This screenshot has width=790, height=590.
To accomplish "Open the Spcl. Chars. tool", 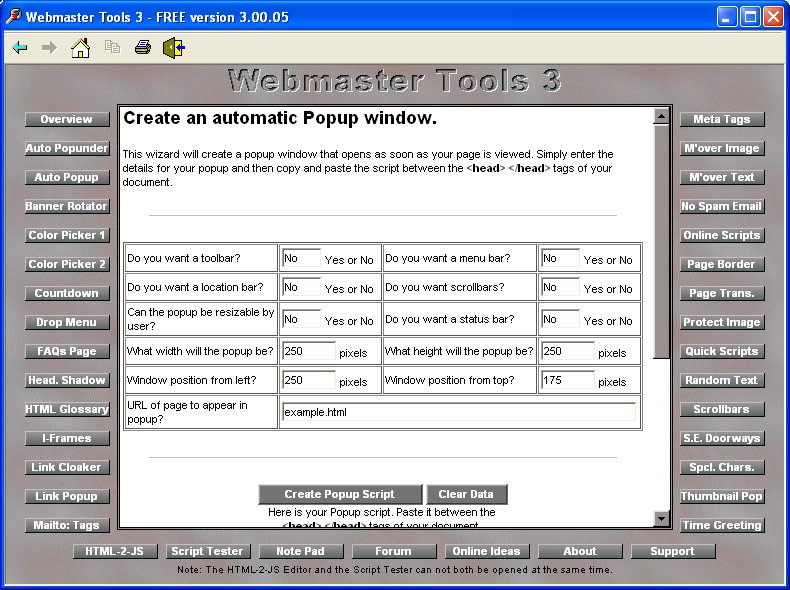I will click(x=722, y=467).
